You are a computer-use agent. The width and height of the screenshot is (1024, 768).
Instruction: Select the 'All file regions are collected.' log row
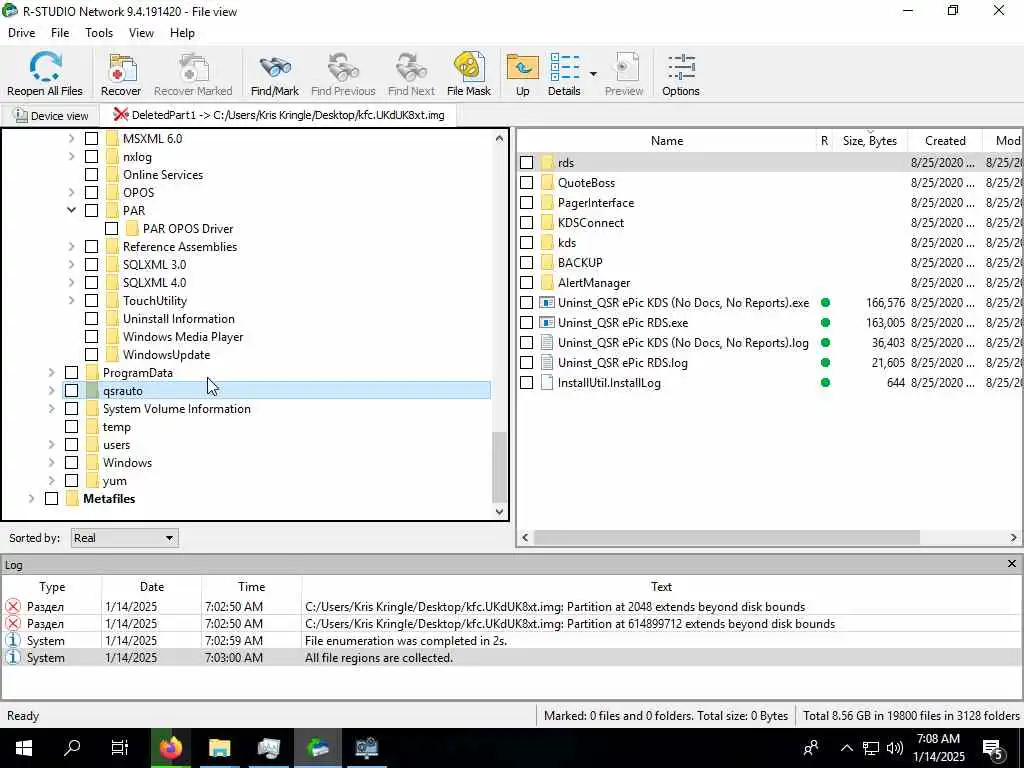512,658
